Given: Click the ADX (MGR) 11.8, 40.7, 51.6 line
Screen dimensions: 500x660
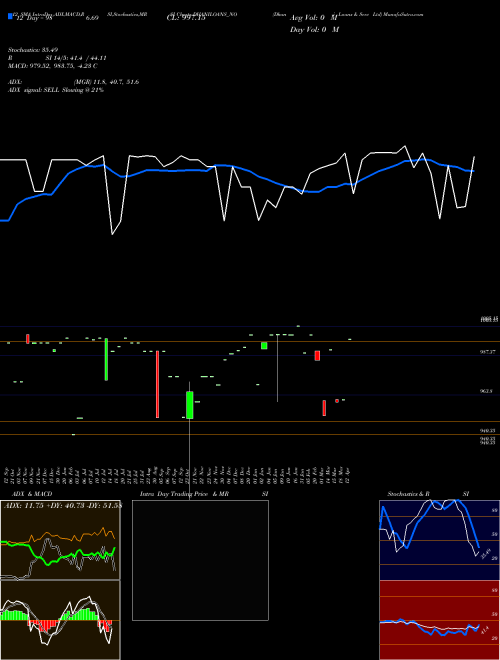Looking at the screenshot, I should 74,82.
